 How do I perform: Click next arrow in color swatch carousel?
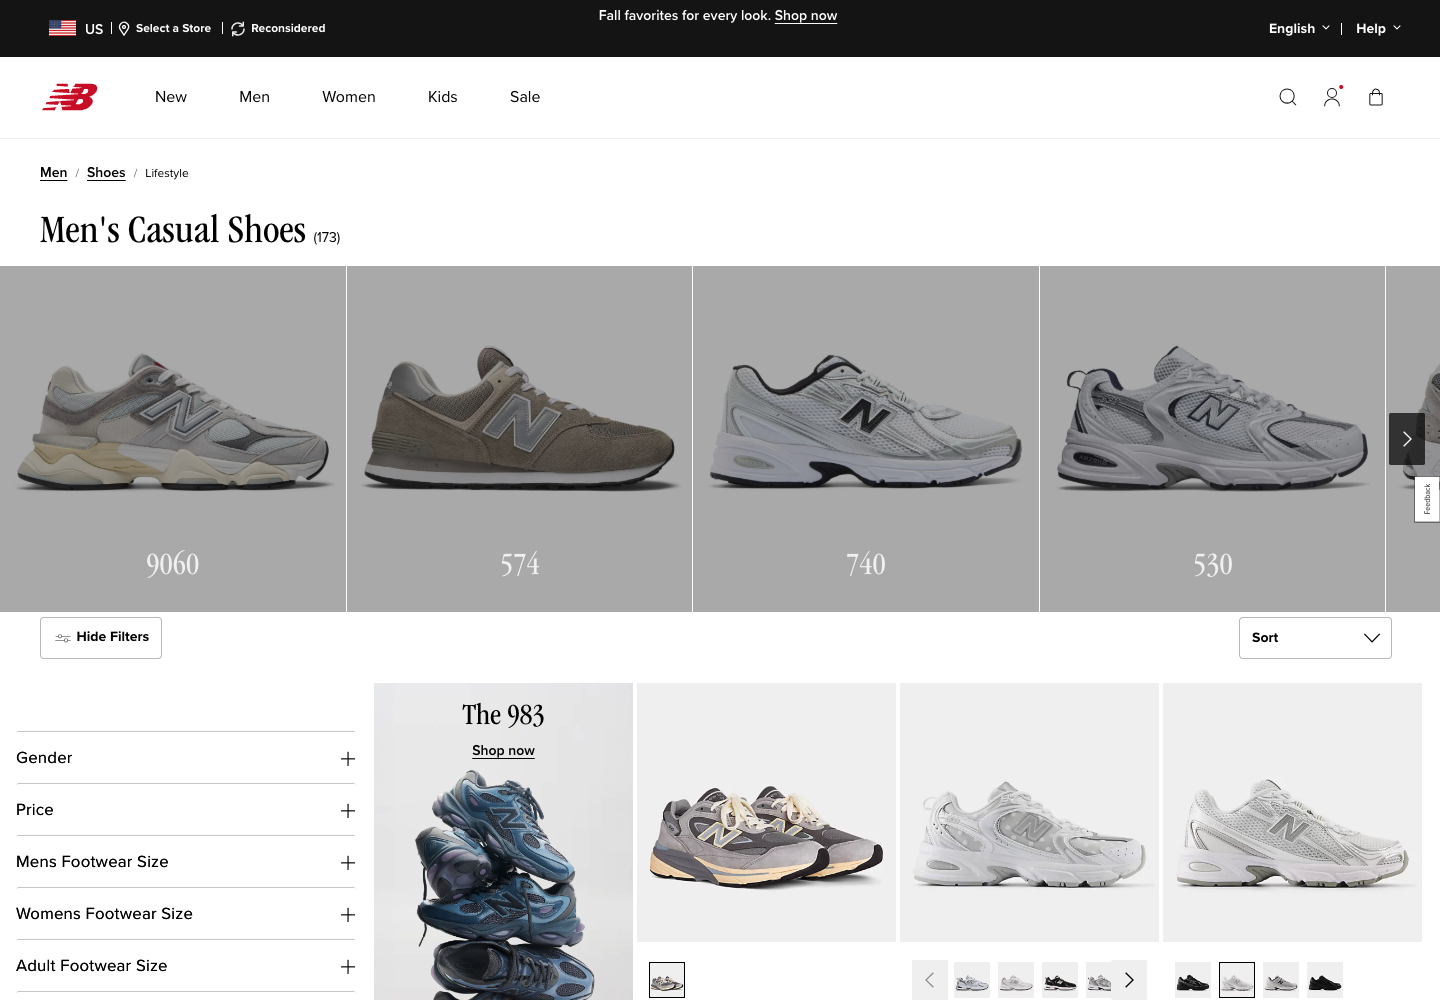tap(1129, 980)
